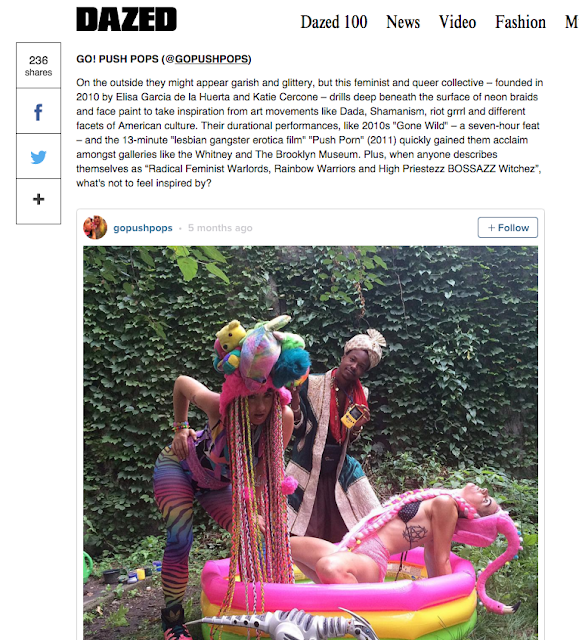Open the embedded Instagram photo
Viewport: 579px width, 640px height.
pyautogui.click(x=310, y=443)
